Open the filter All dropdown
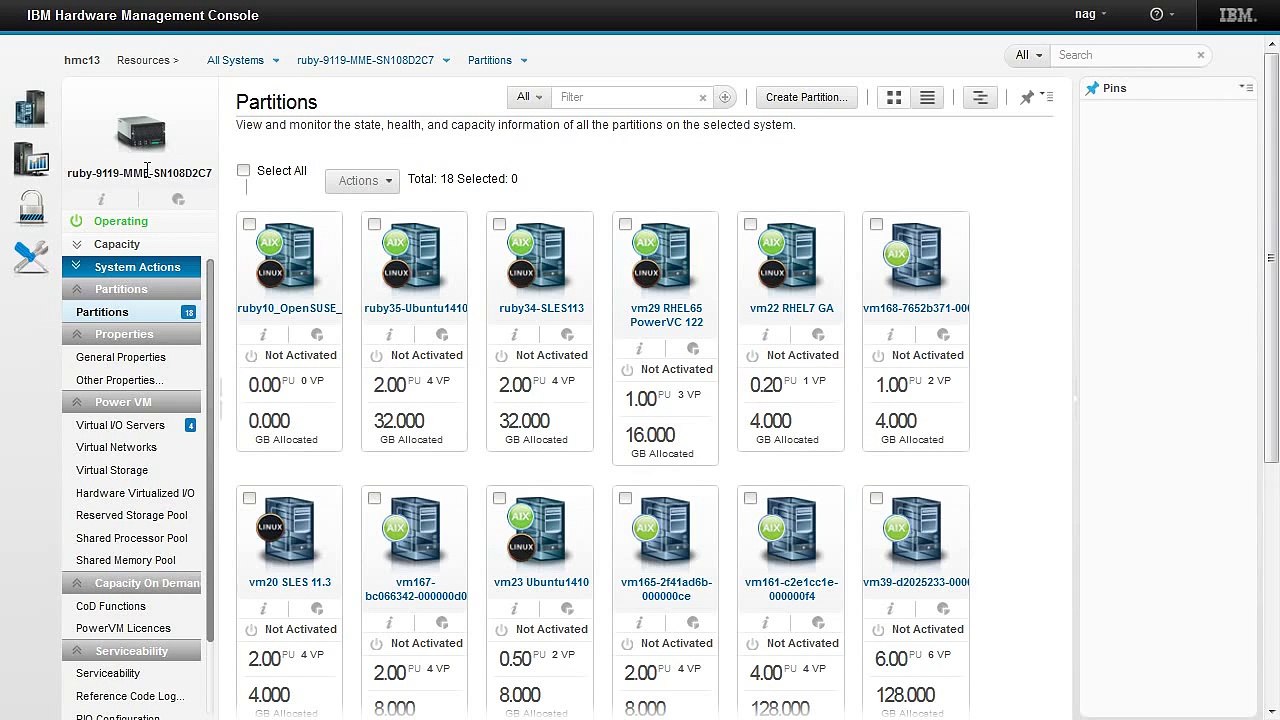The height and width of the screenshot is (720, 1280). (529, 97)
